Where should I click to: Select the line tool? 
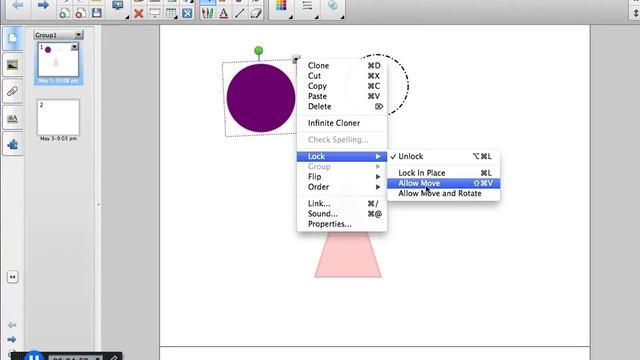coord(240,13)
